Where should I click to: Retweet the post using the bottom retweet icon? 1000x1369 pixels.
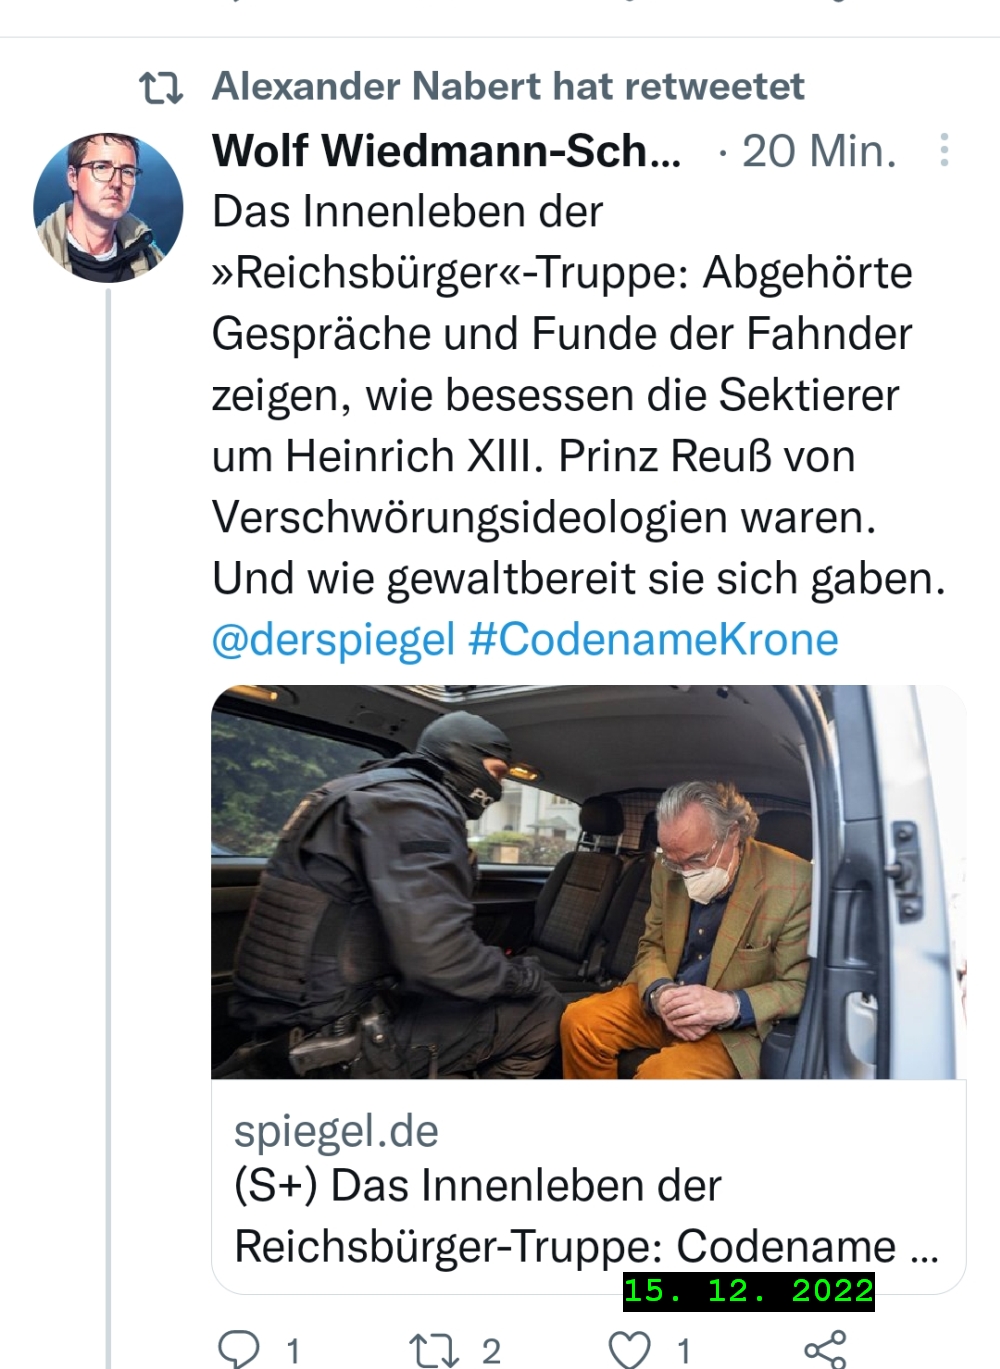pos(432,1350)
